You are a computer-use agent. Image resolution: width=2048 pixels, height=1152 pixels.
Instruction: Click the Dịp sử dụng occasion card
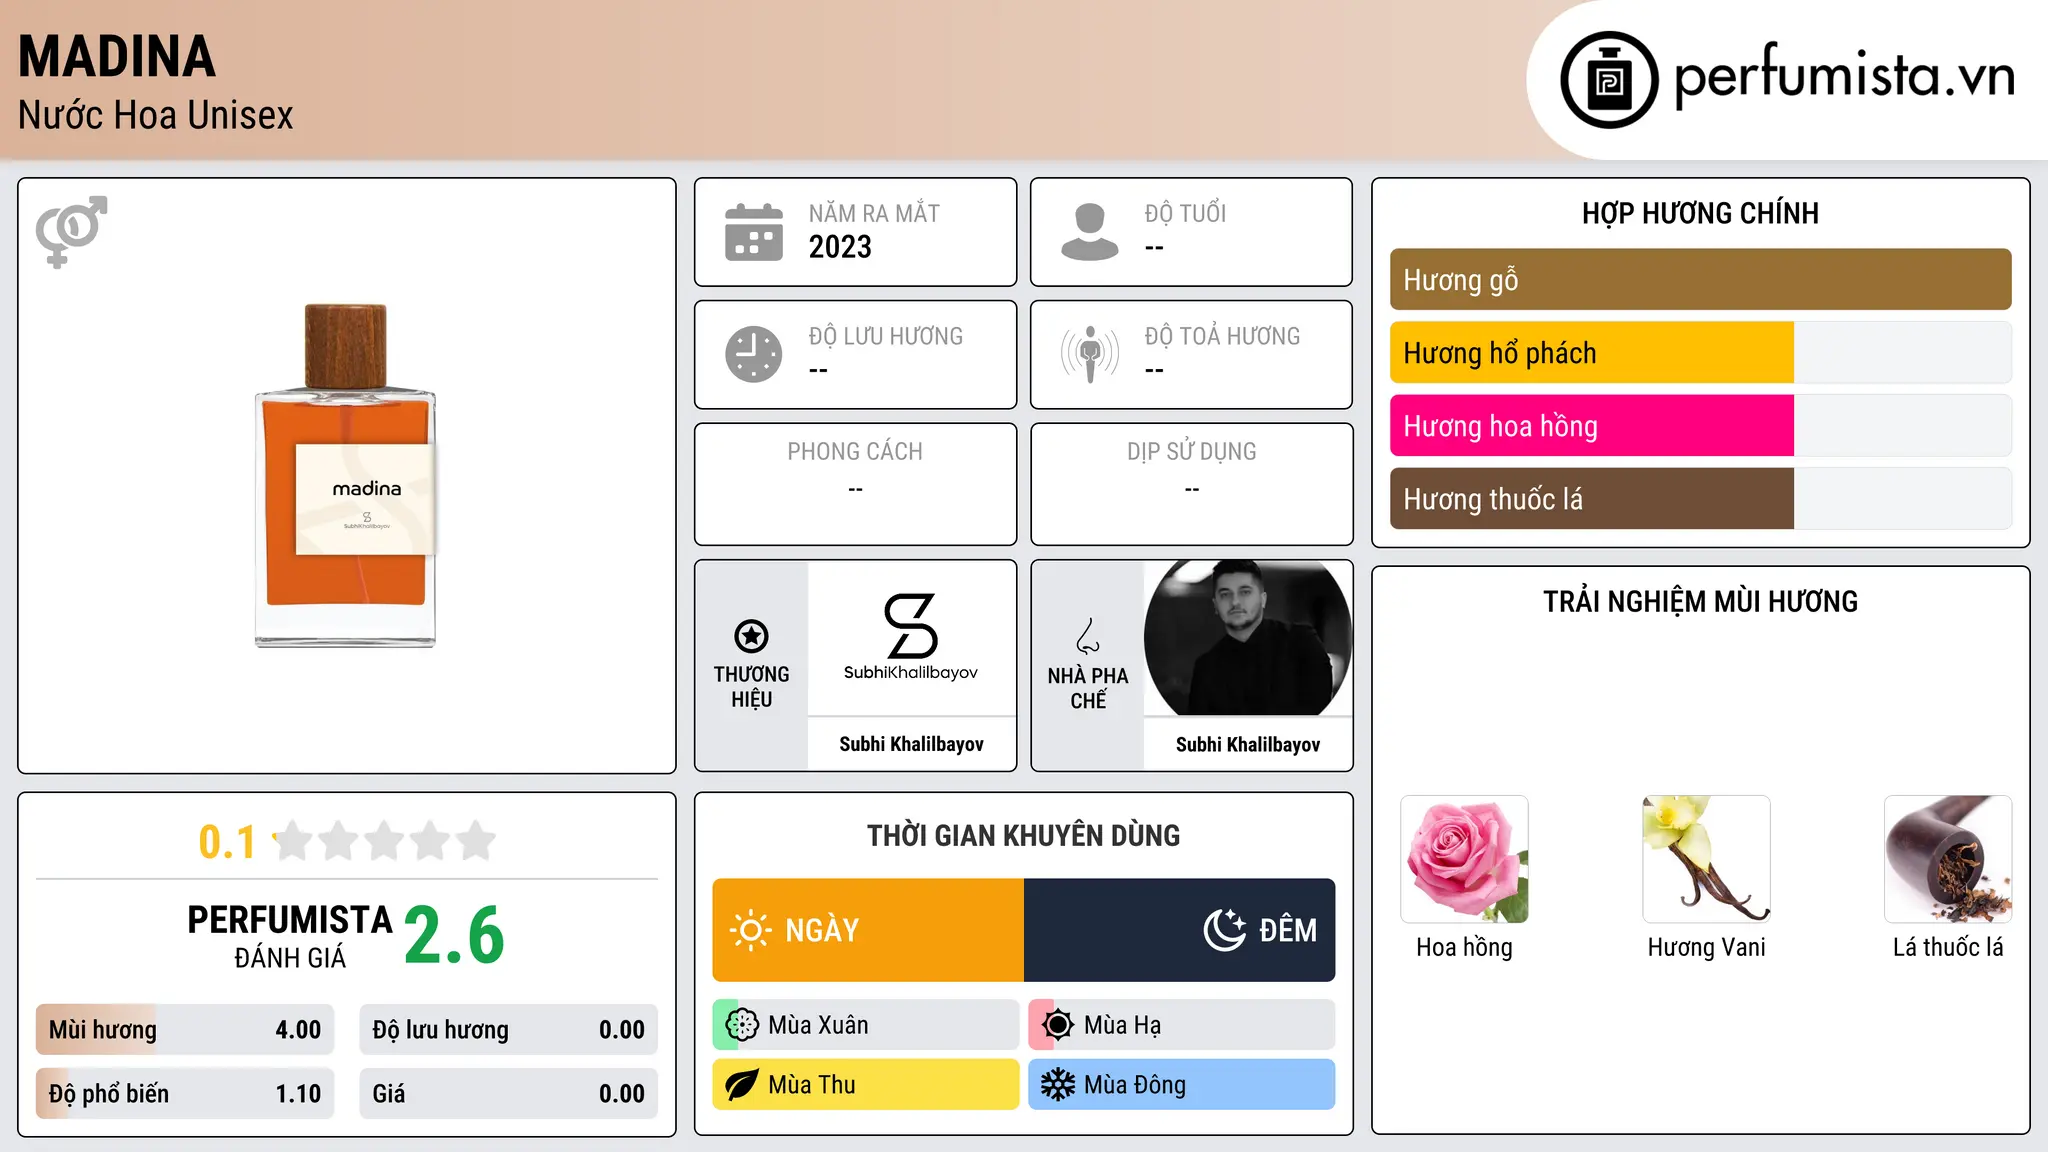coord(1192,484)
